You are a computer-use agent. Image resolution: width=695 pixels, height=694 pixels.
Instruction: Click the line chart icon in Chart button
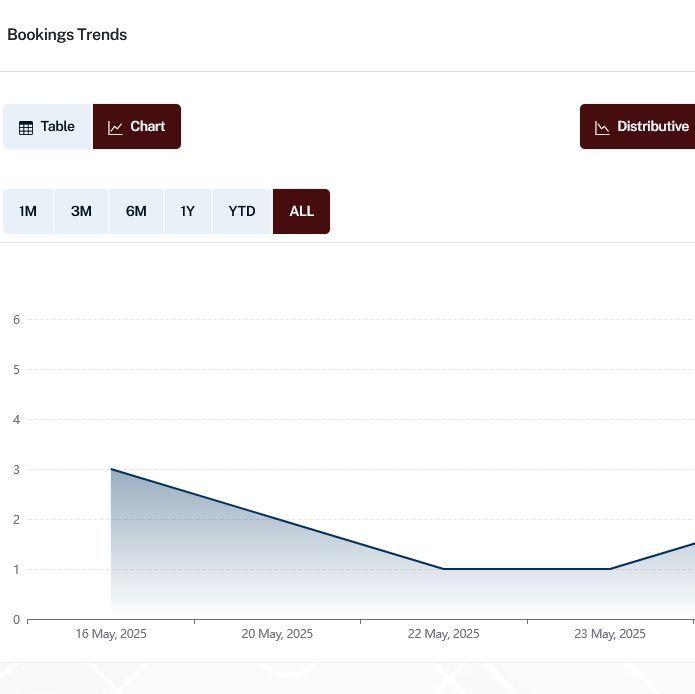116,127
